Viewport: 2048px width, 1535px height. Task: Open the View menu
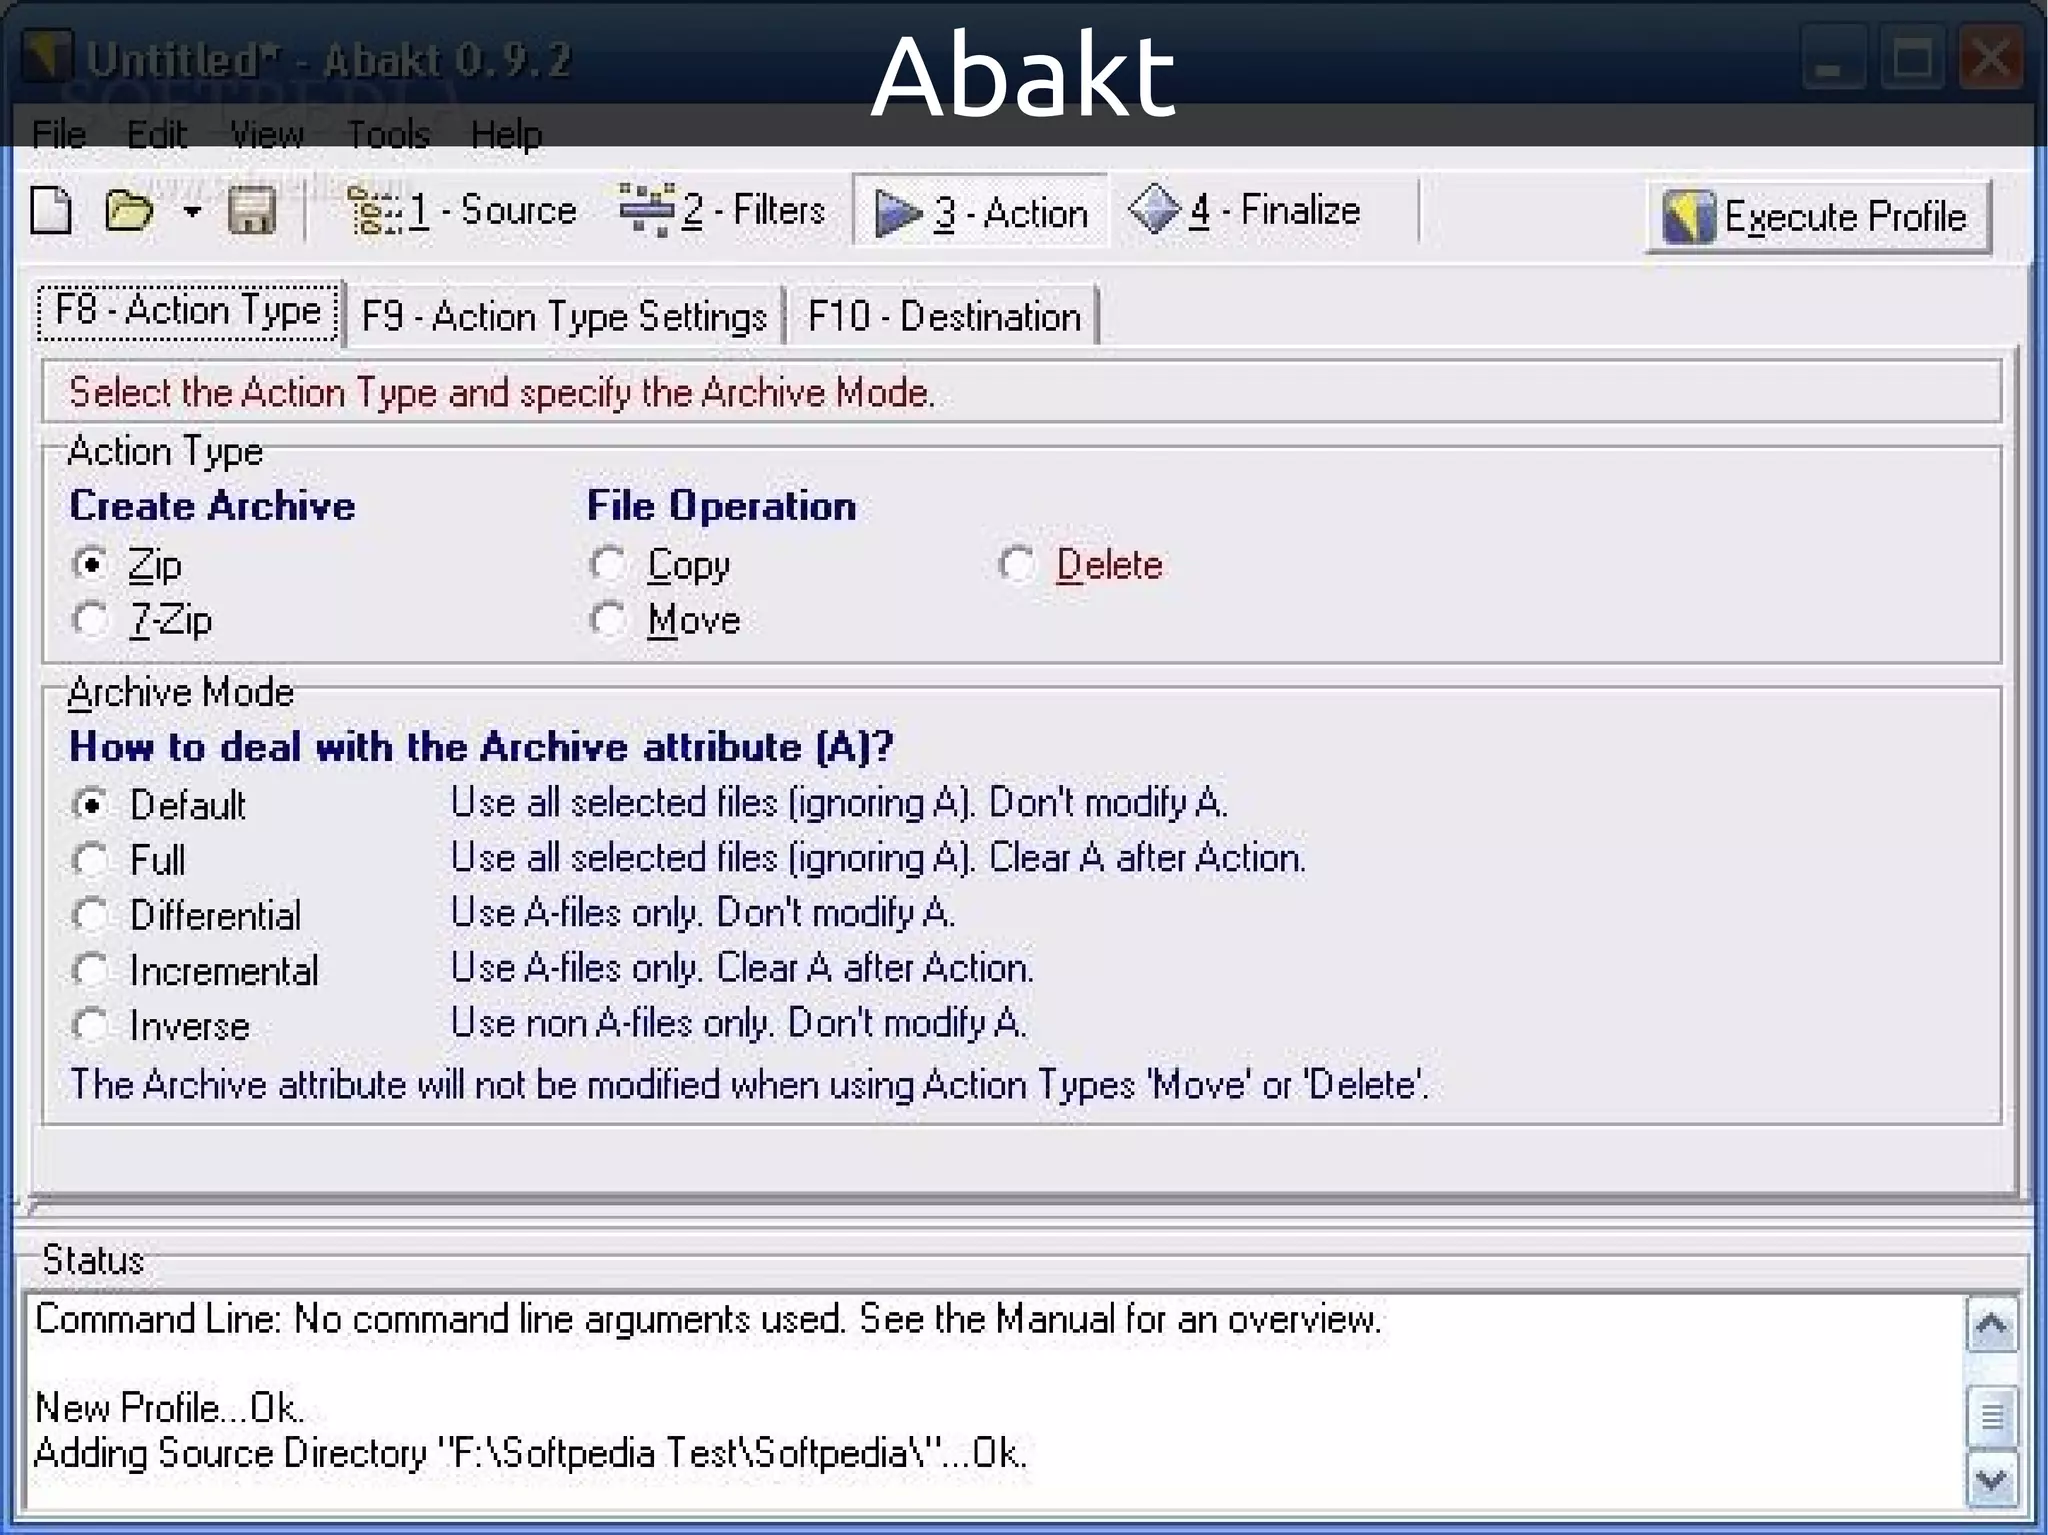click(266, 133)
